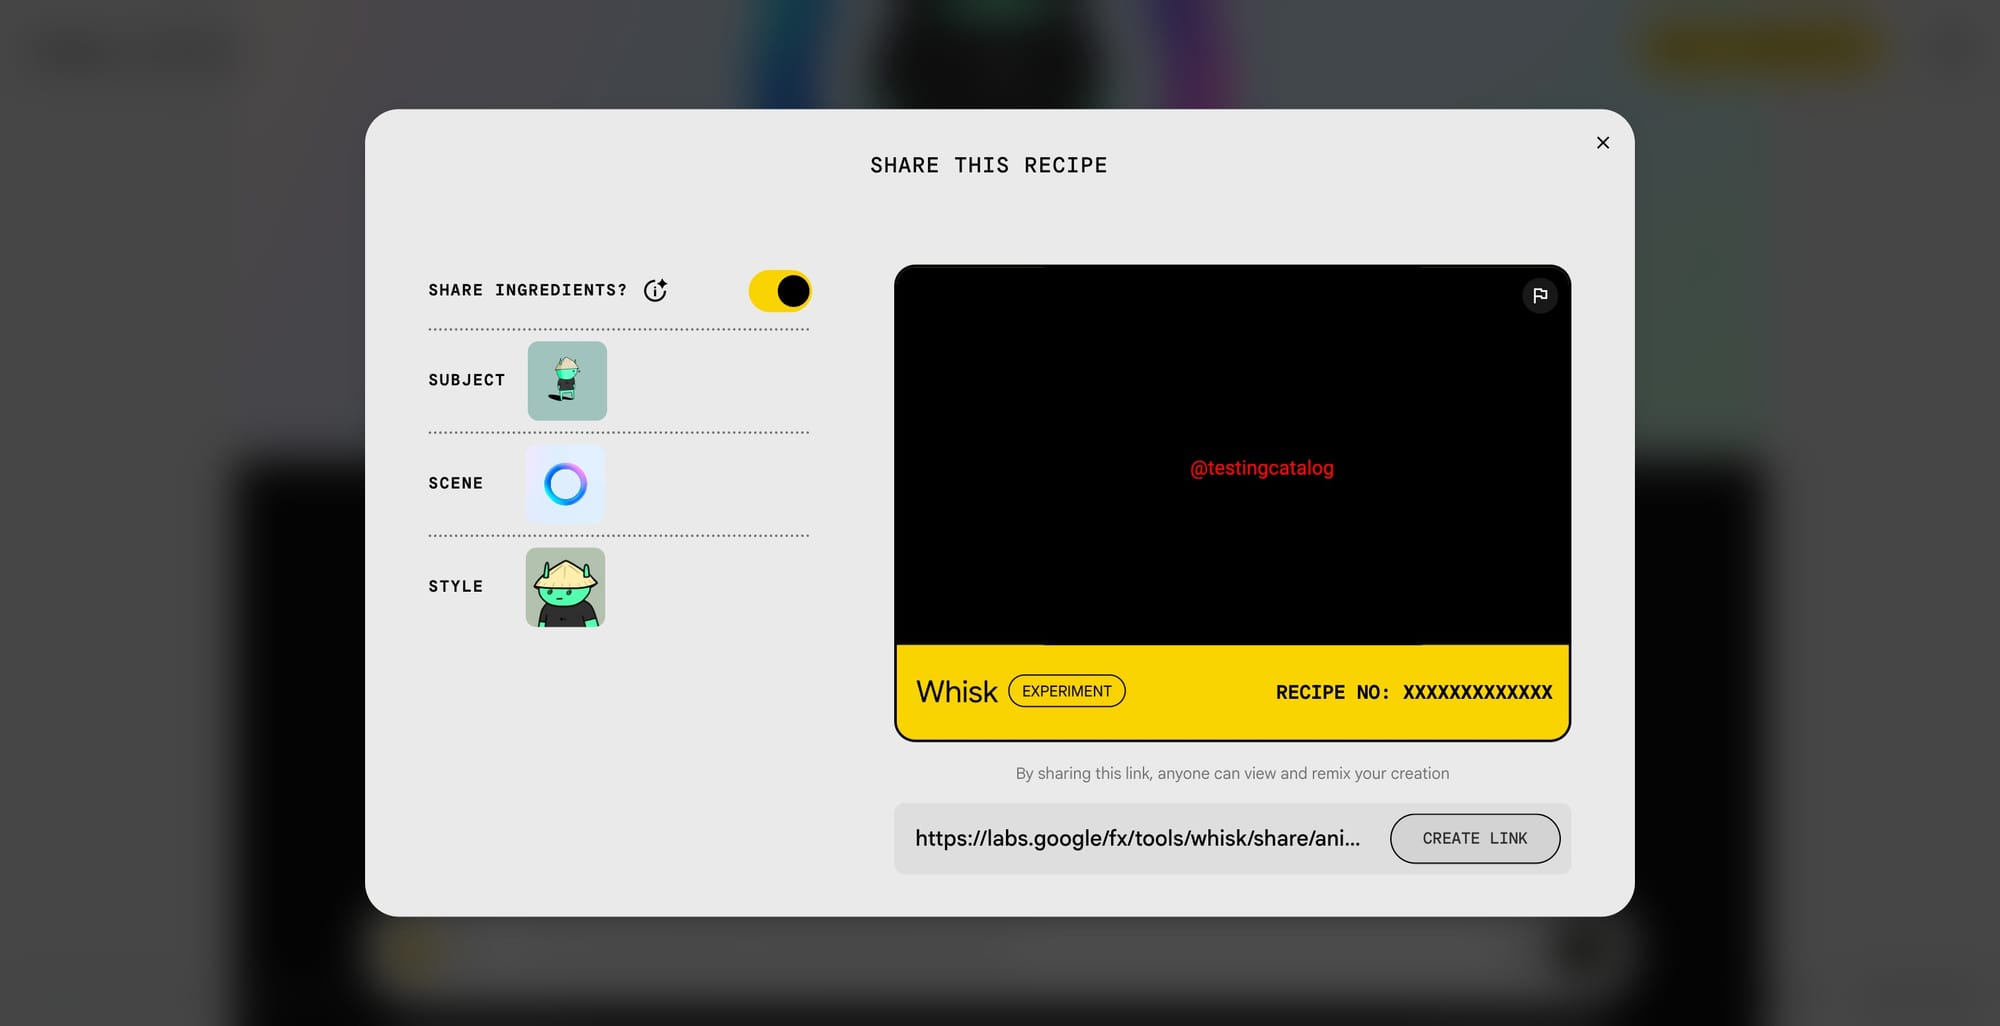Click the Style row label
The width and height of the screenshot is (2000, 1026).
(456, 586)
